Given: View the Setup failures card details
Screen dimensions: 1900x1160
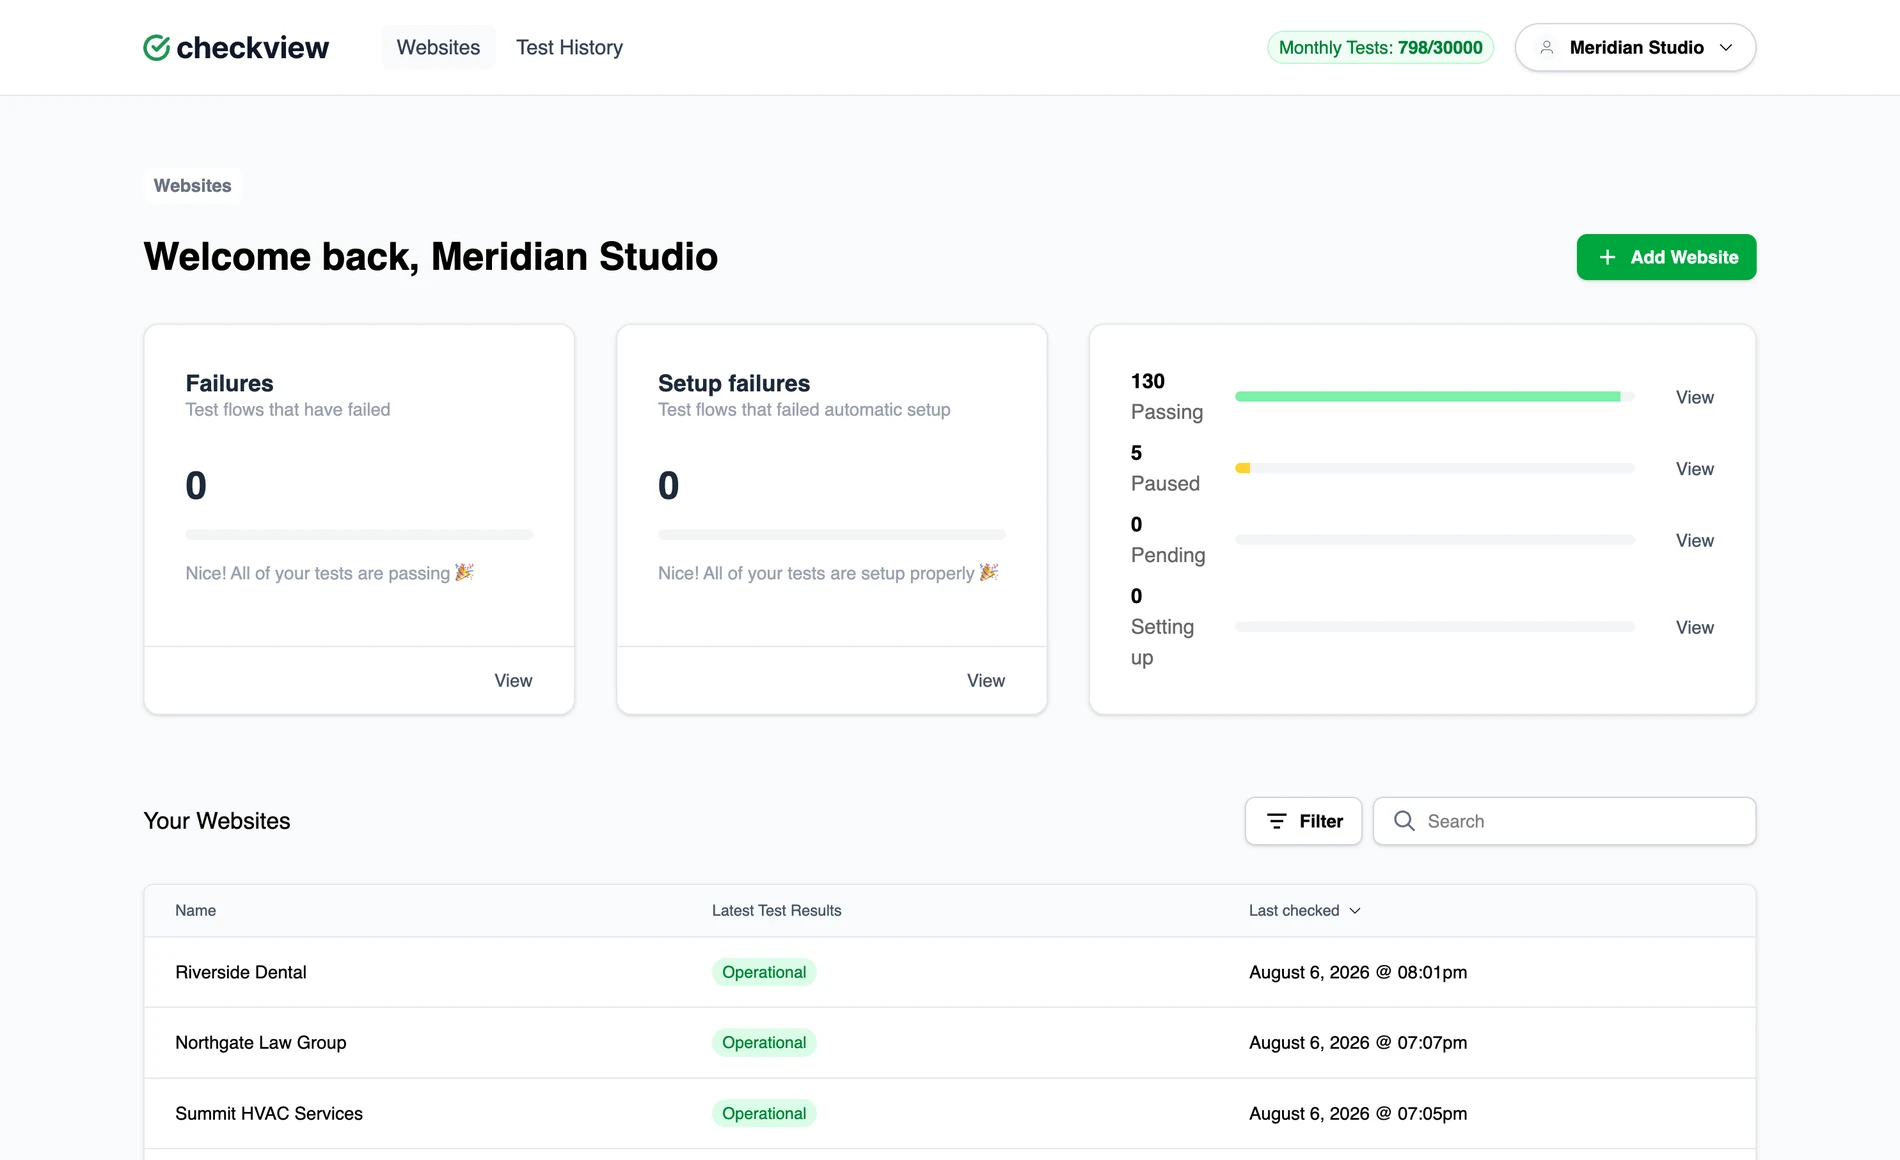Looking at the screenshot, I should coord(985,680).
